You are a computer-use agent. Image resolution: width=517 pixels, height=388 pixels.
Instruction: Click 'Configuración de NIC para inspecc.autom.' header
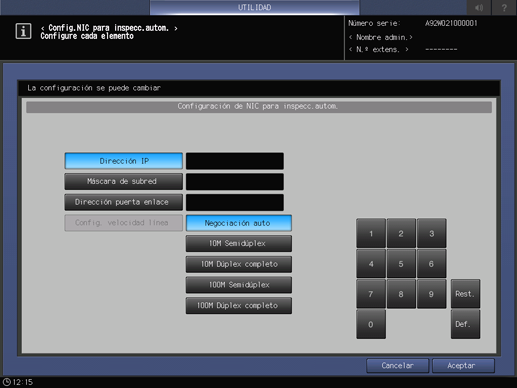257,106
